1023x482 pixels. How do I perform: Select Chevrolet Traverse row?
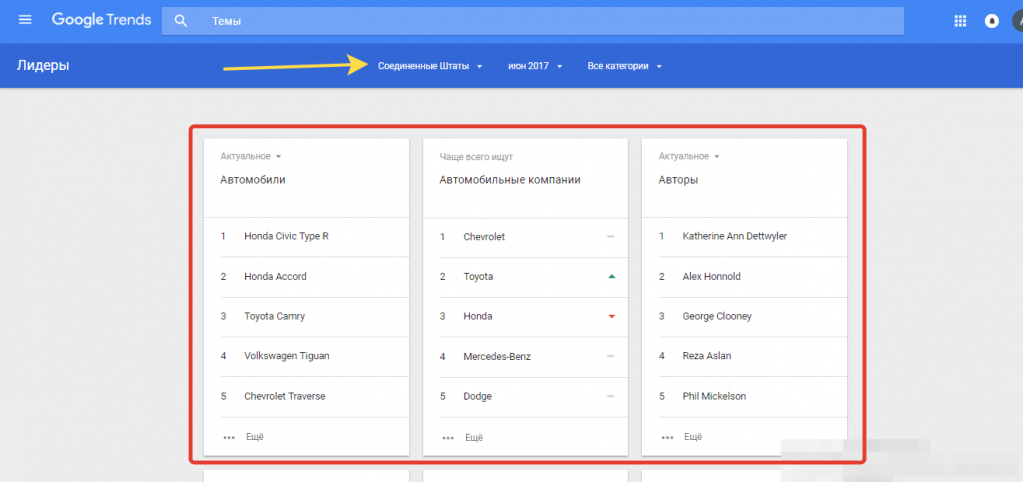(x=307, y=397)
